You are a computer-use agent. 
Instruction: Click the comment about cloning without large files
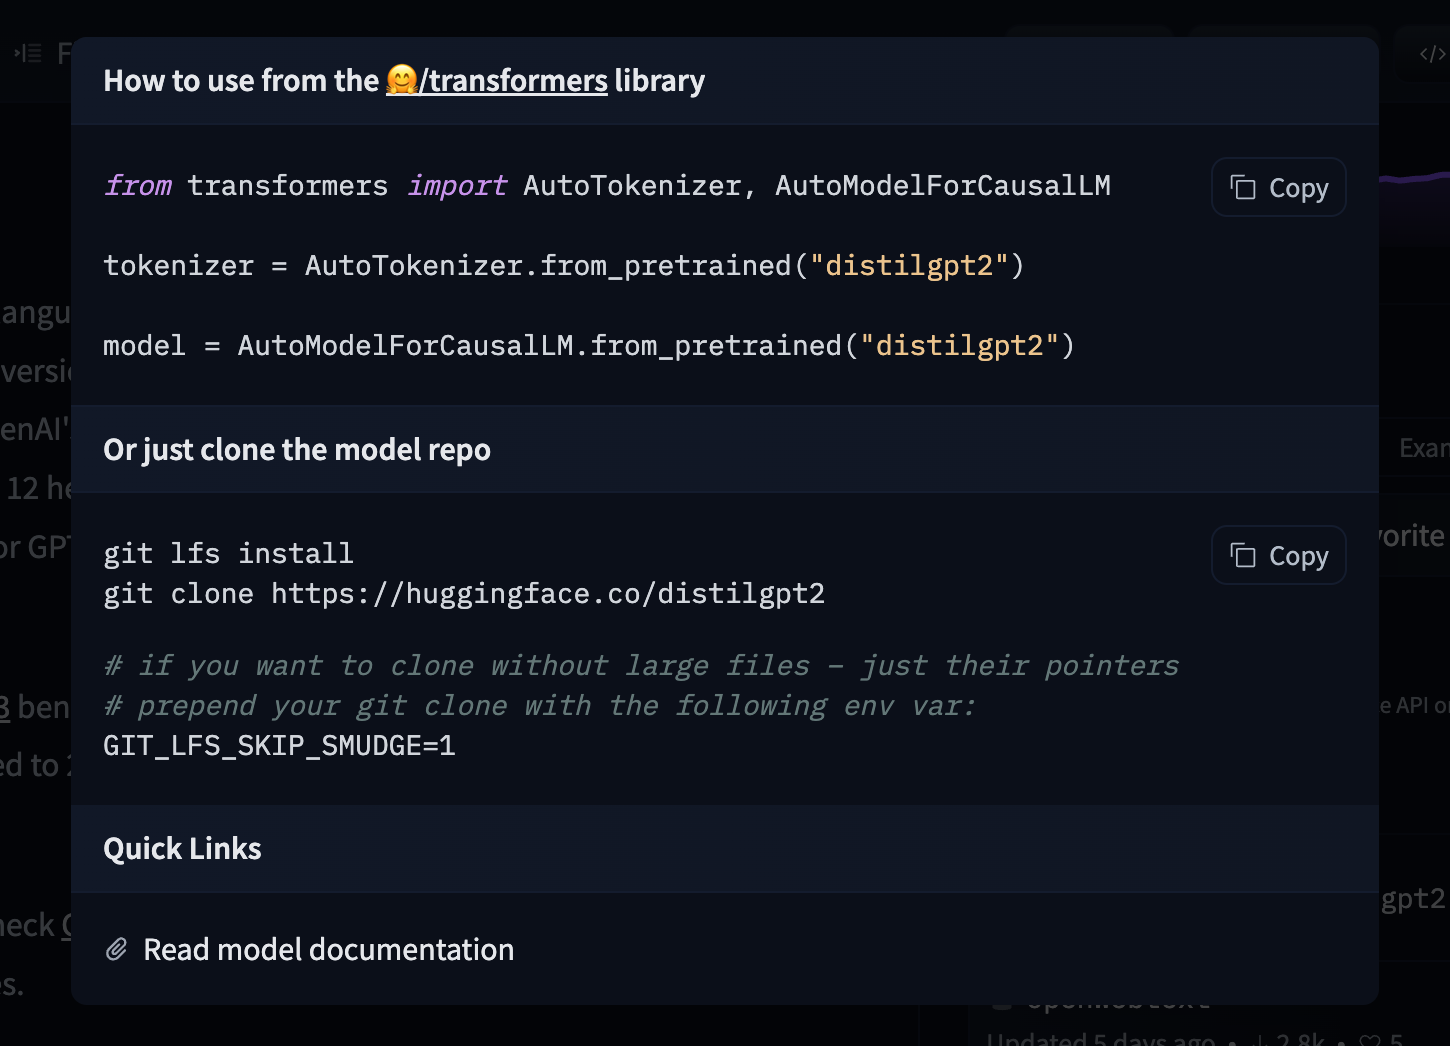[x=640, y=666]
